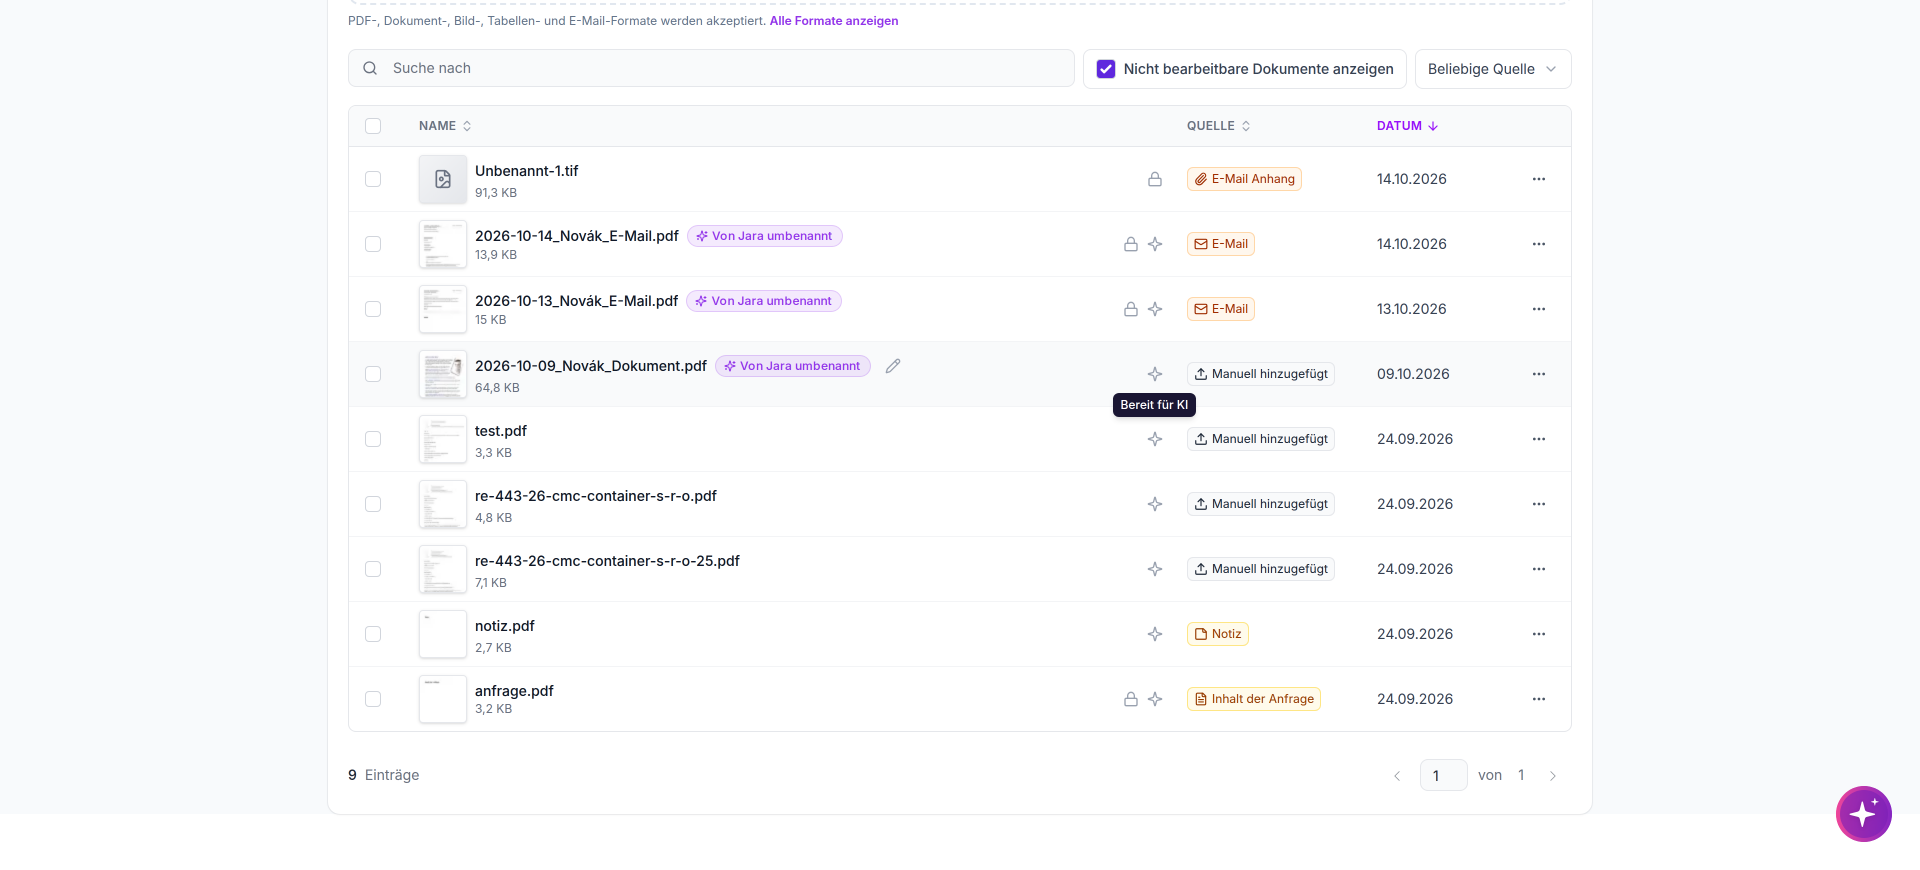Screen dimensions: 1920x870
Task: Click the 'Von Jara umbenannt' badge on 2026-10-13_Novák_E-Mail.pdf
Action: 764,301
